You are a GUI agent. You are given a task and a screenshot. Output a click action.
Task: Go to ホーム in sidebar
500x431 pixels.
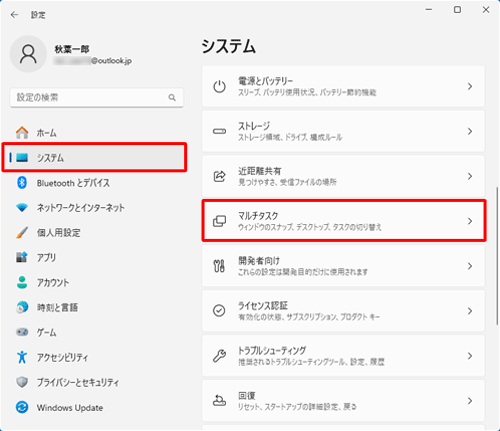(97, 133)
